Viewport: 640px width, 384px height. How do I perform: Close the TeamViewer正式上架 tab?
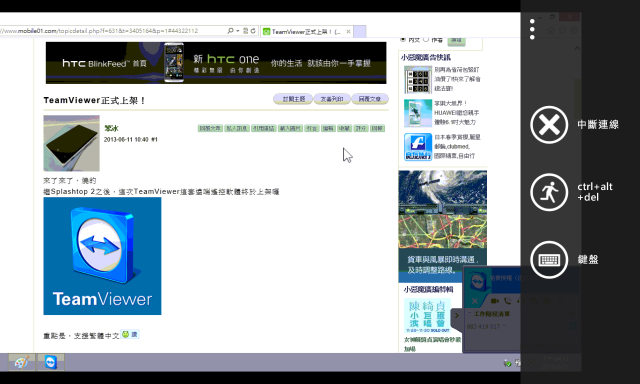348,31
